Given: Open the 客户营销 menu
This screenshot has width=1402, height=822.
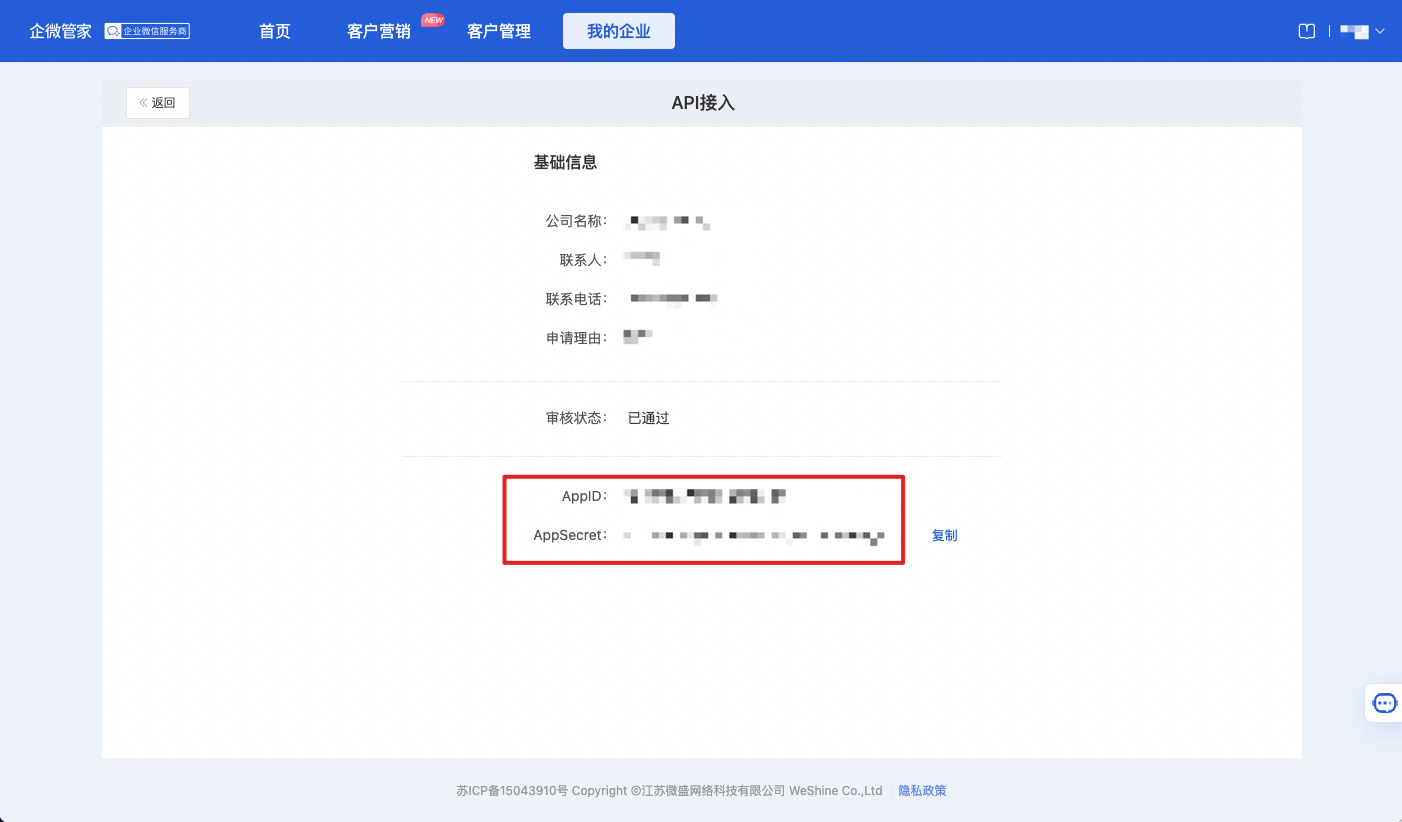Looking at the screenshot, I should coord(379,31).
